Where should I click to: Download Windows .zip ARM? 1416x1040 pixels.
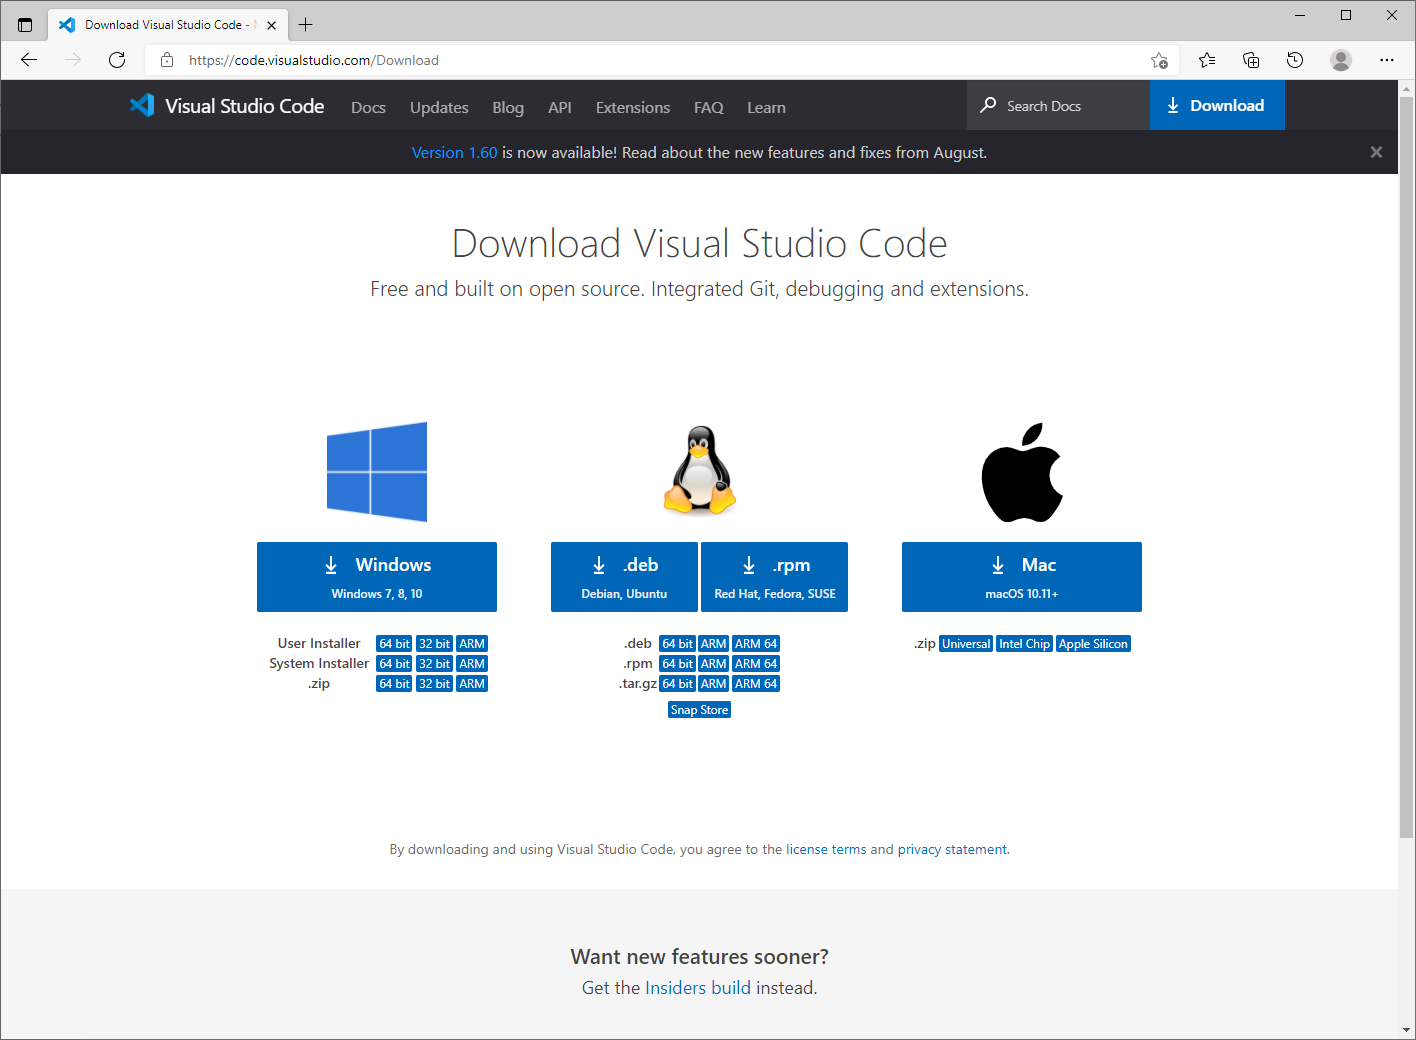pyautogui.click(x=472, y=684)
